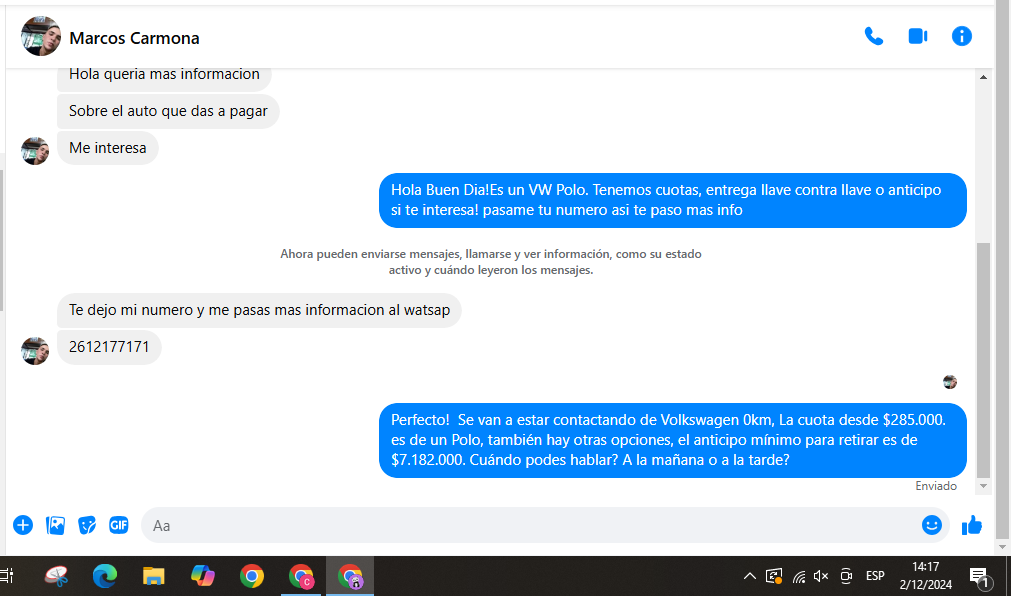This screenshot has height=596, width=1011.
Task: Click sender avatar beside 'Me interesa'
Action: pyautogui.click(x=35, y=151)
